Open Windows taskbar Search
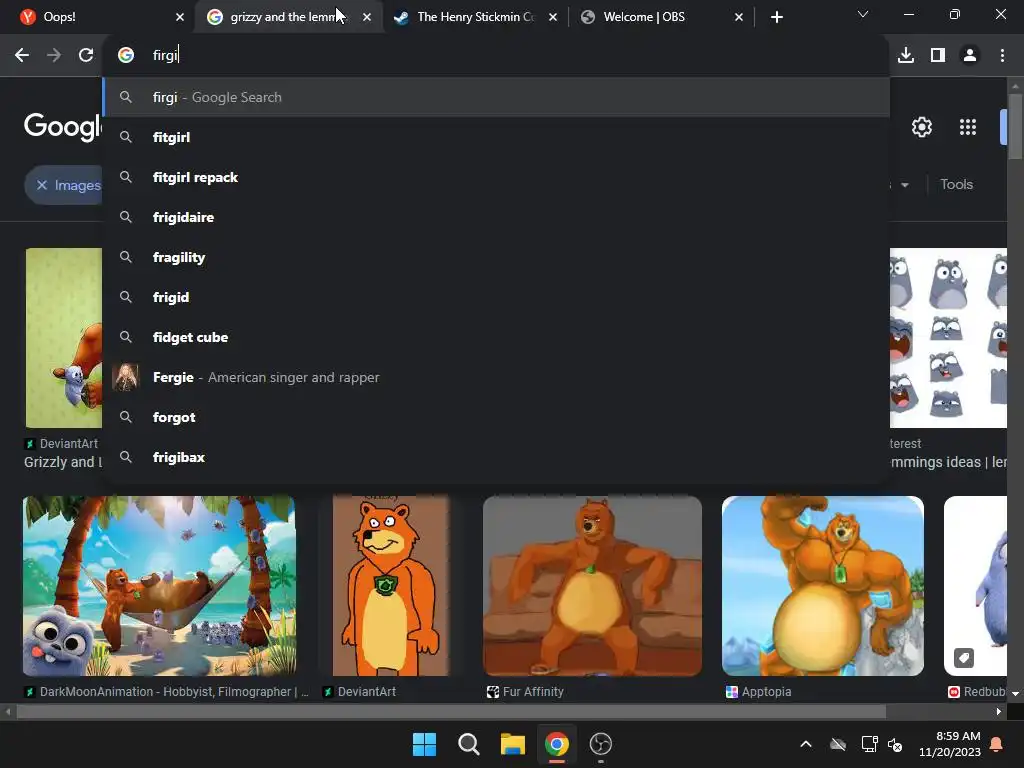The image size is (1024, 768). [468, 744]
